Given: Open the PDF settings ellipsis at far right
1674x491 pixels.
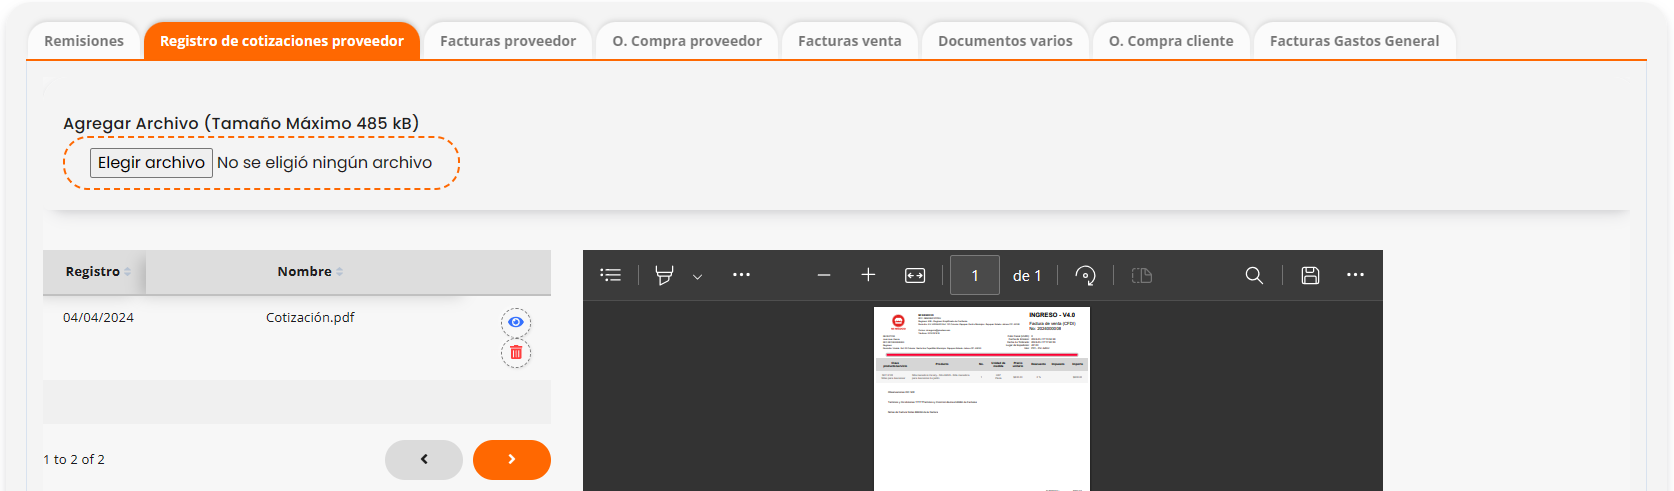Looking at the screenshot, I should (x=1355, y=275).
